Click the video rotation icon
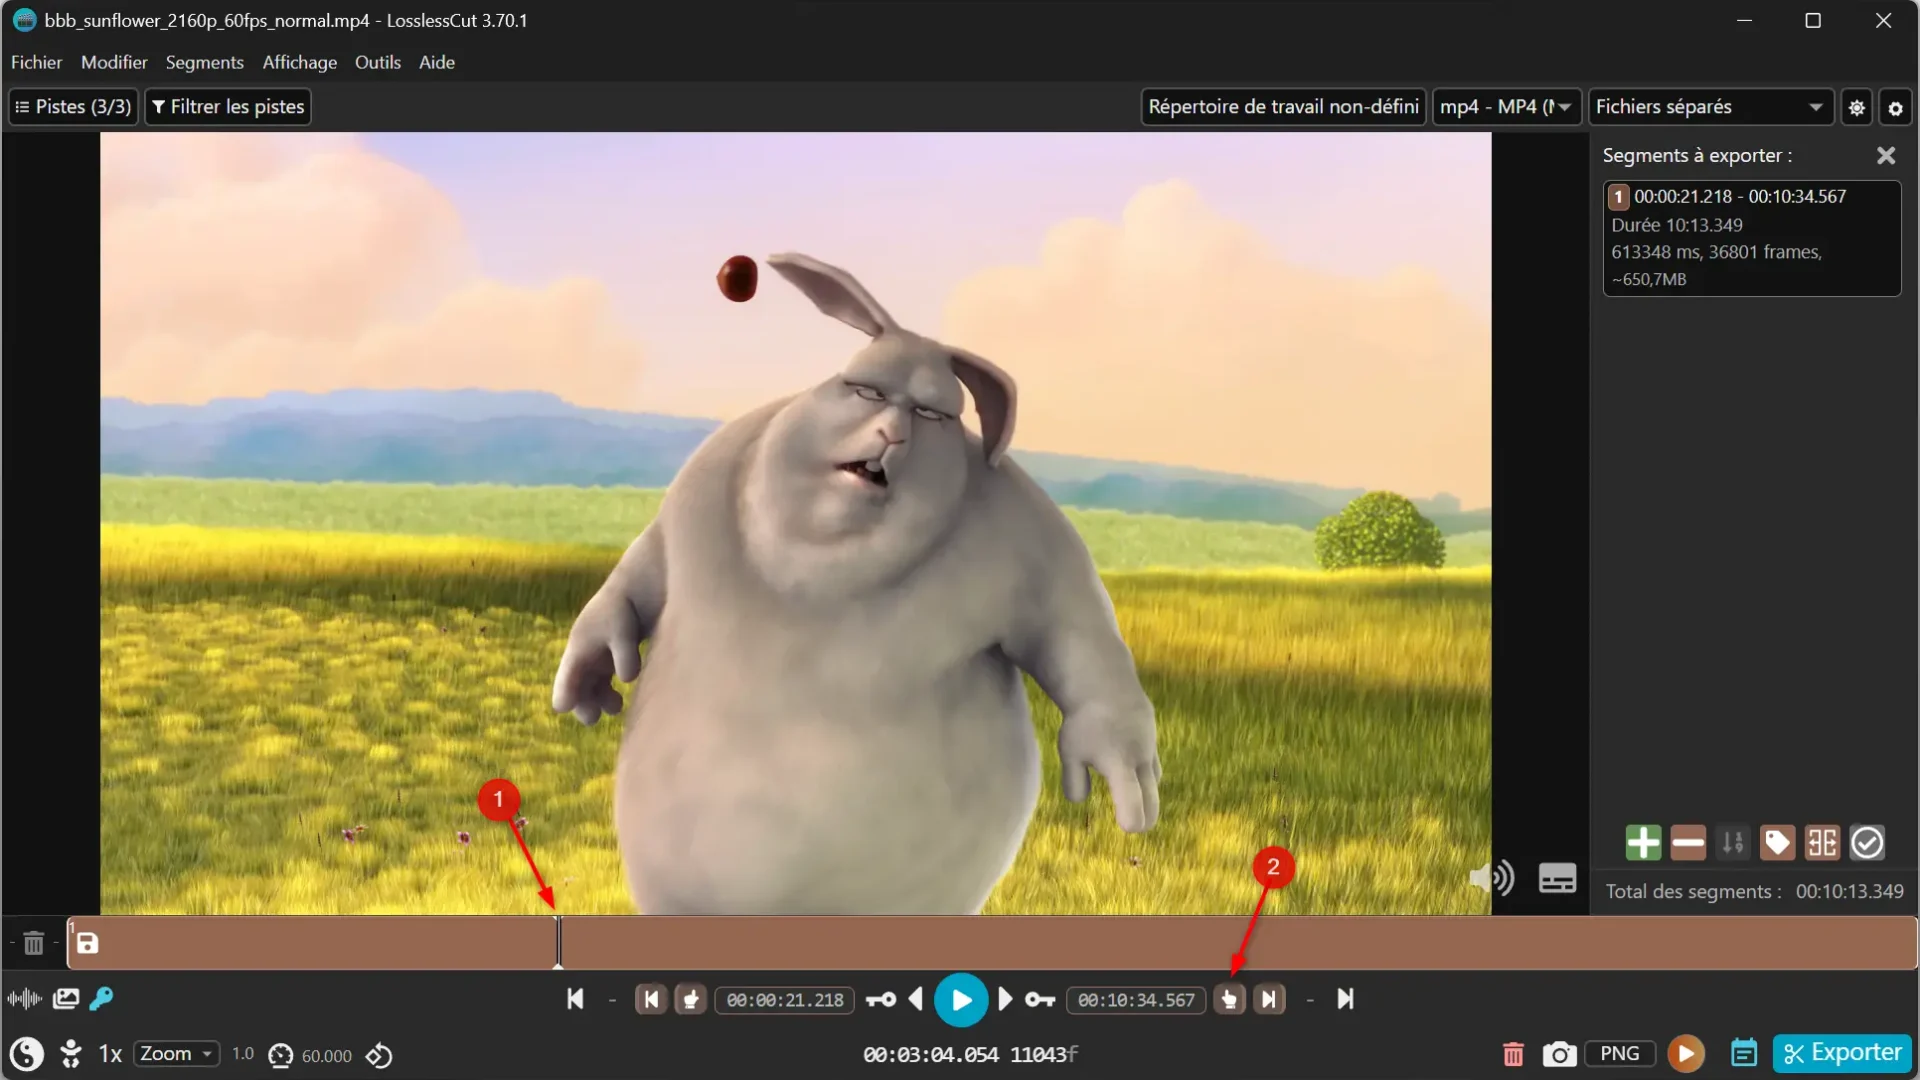This screenshot has width=1920, height=1080. point(379,1056)
